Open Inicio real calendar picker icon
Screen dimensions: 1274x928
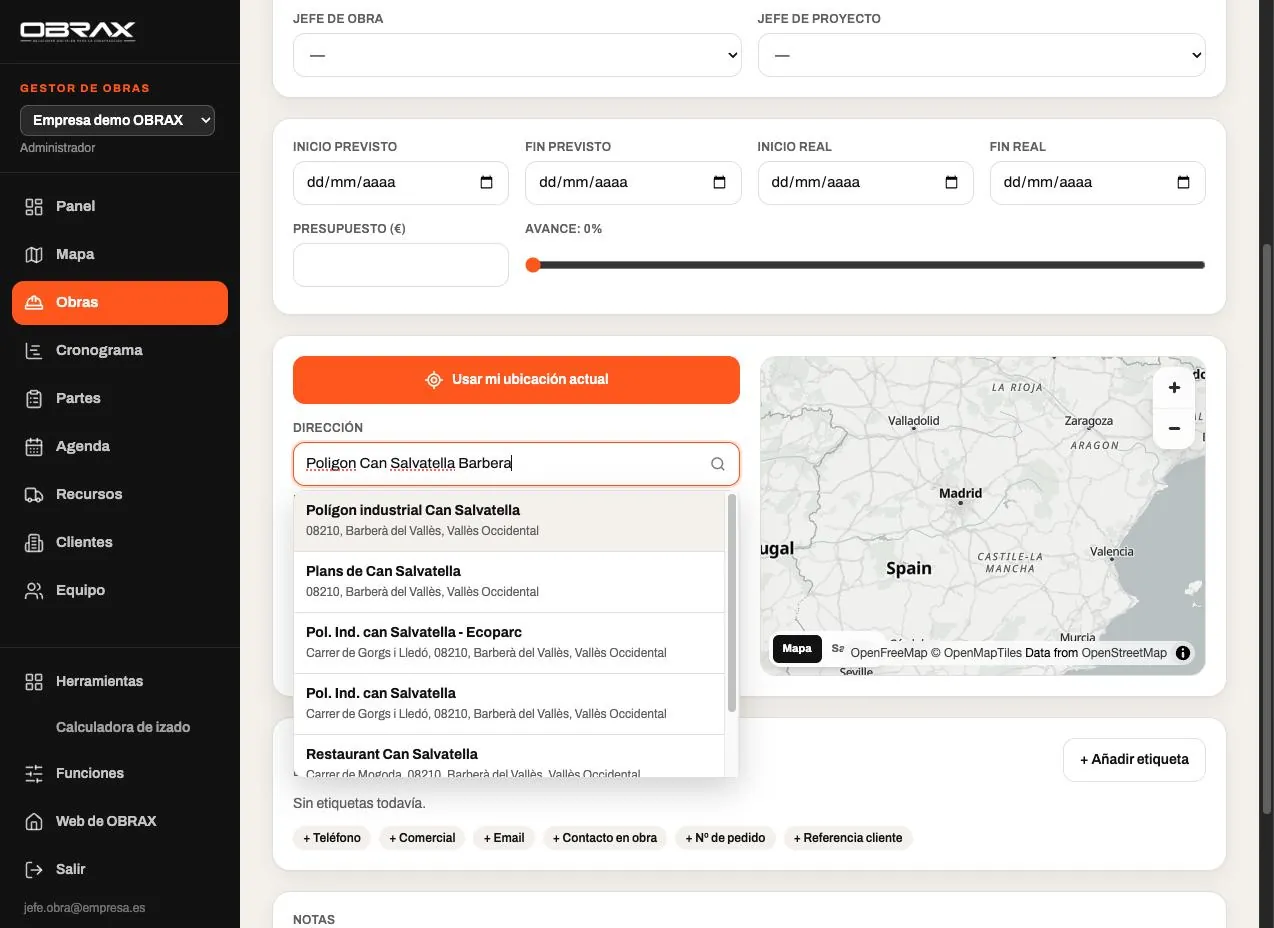(x=951, y=183)
